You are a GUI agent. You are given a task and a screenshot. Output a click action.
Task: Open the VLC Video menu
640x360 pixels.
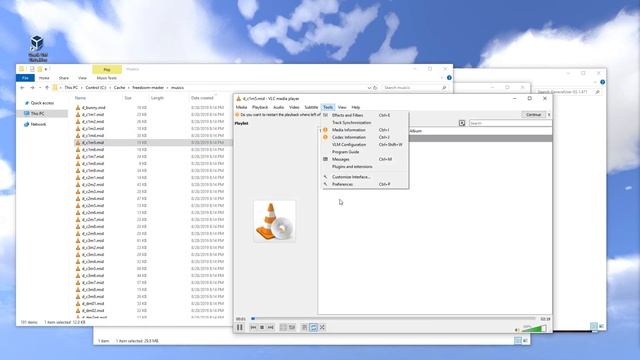coord(294,107)
